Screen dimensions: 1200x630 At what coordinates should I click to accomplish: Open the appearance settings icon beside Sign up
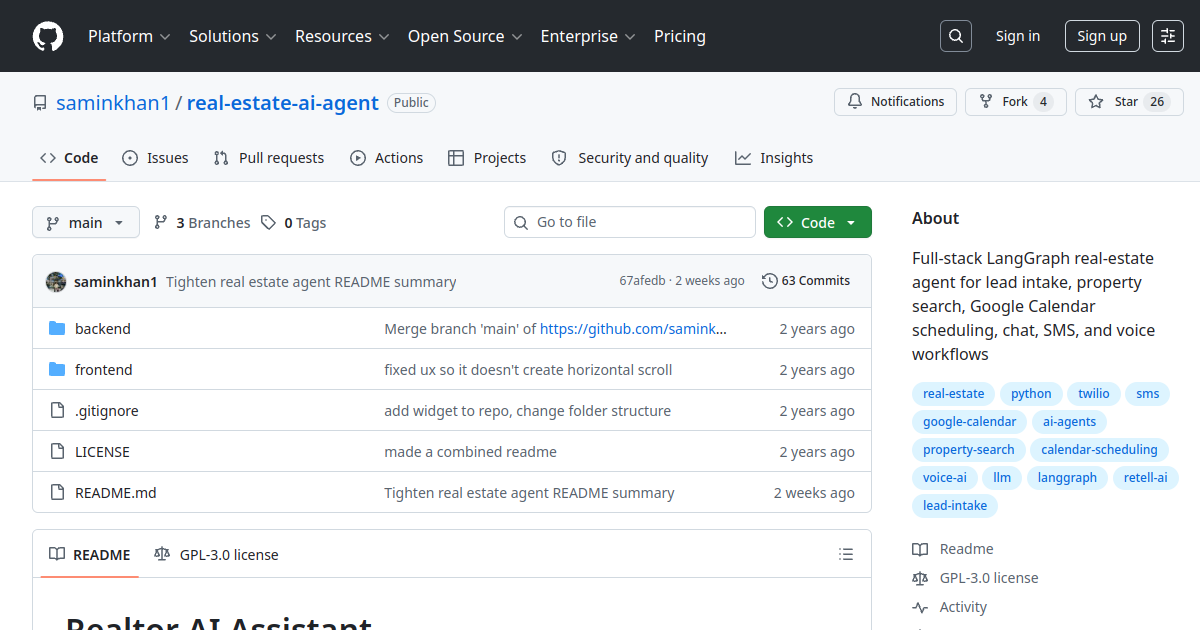1168,36
